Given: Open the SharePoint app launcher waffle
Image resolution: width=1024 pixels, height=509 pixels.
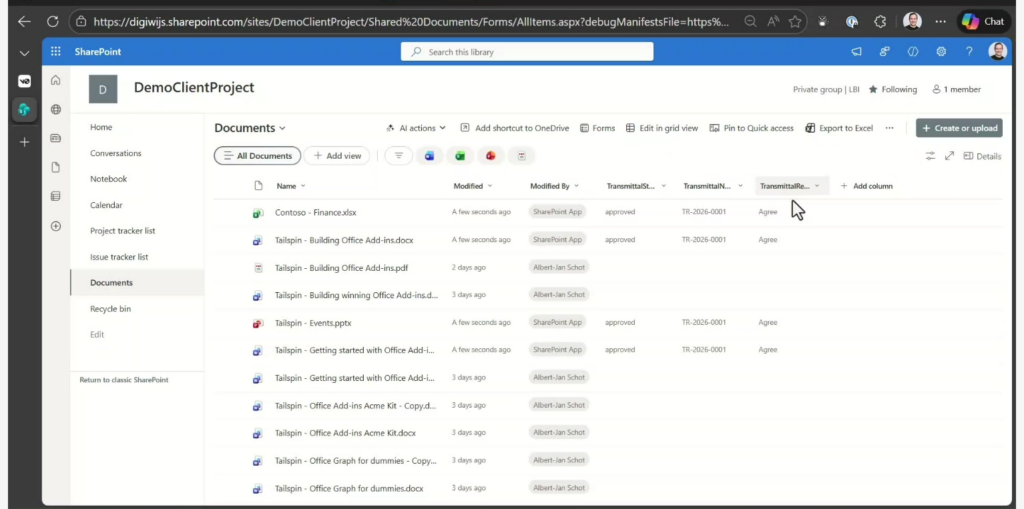Looking at the screenshot, I should [56, 52].
